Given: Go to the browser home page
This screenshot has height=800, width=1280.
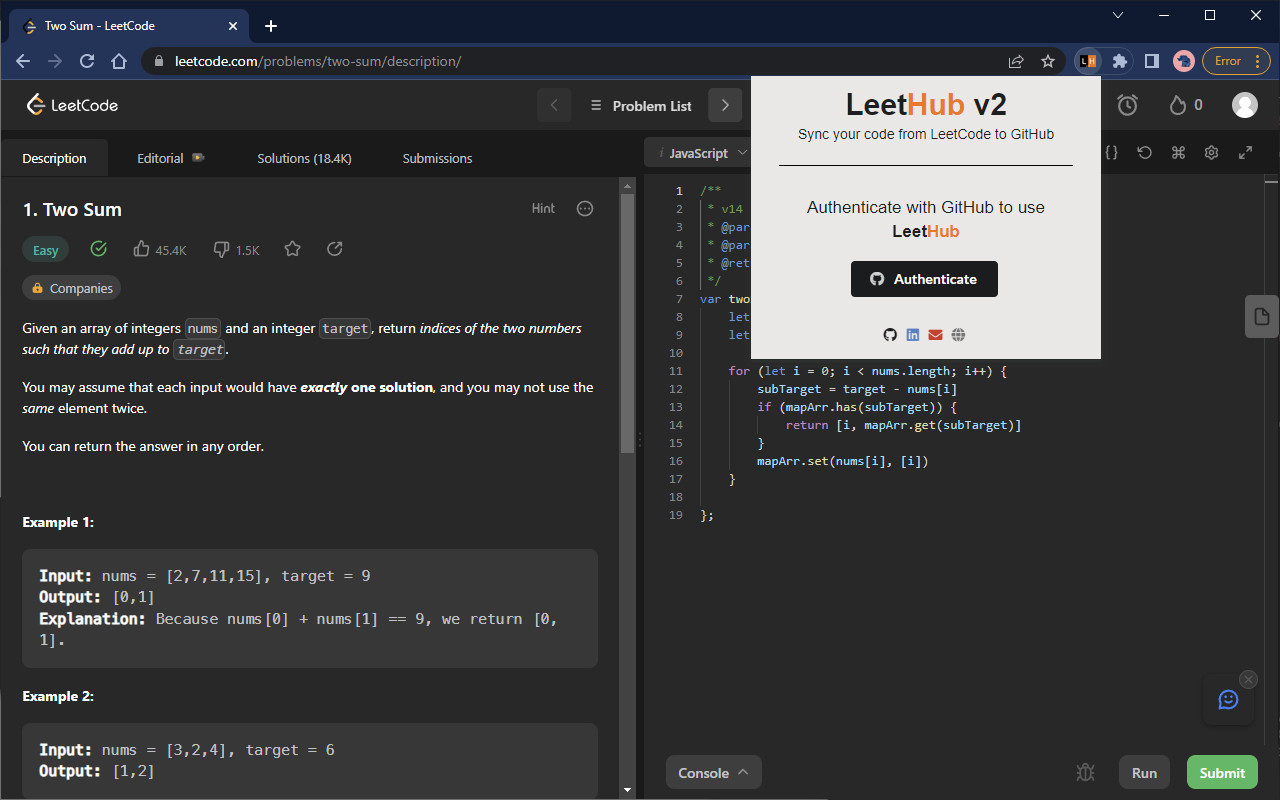Looking at the screenshot, I should 119,61.
